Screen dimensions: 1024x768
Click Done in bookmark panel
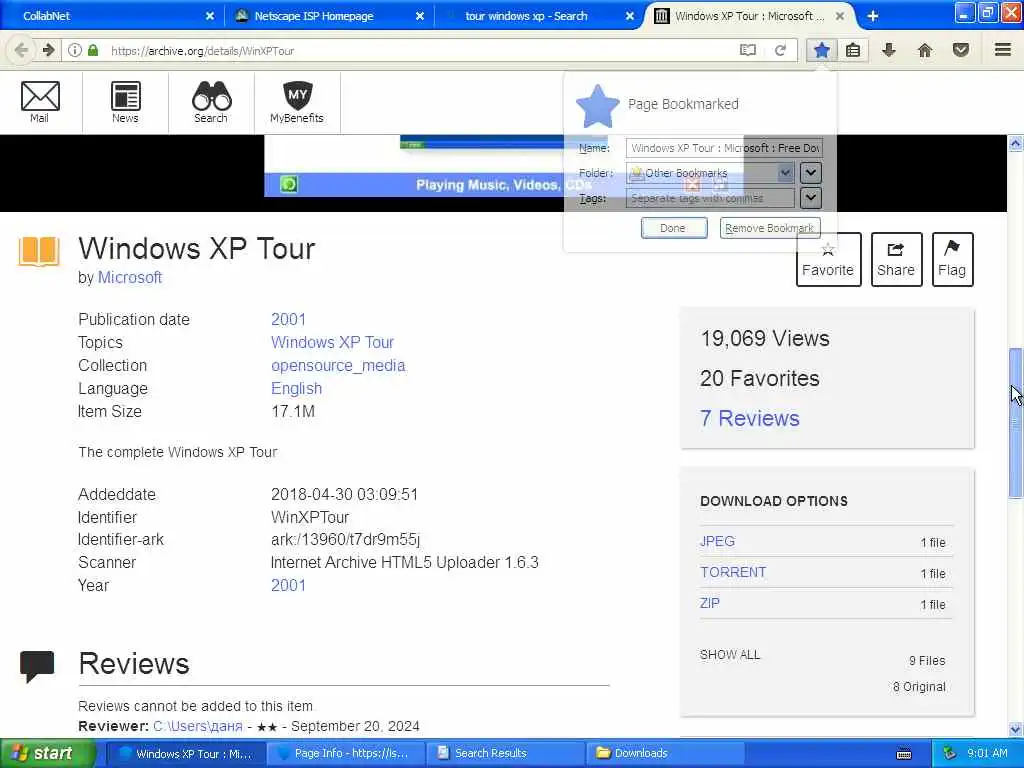pos(673,228)
